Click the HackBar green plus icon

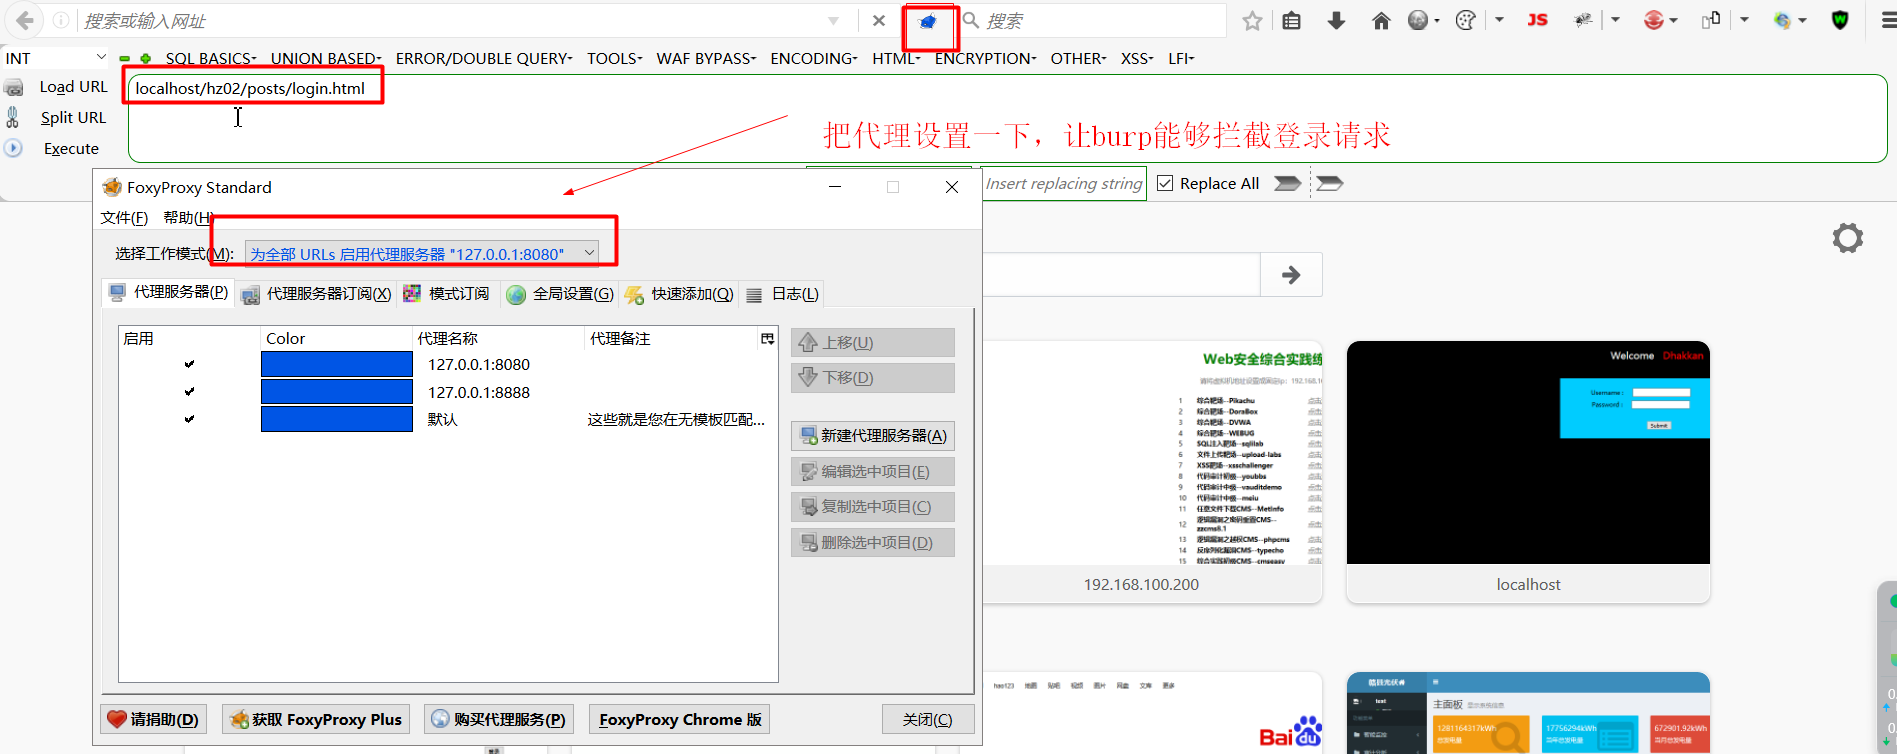[146, 58]
